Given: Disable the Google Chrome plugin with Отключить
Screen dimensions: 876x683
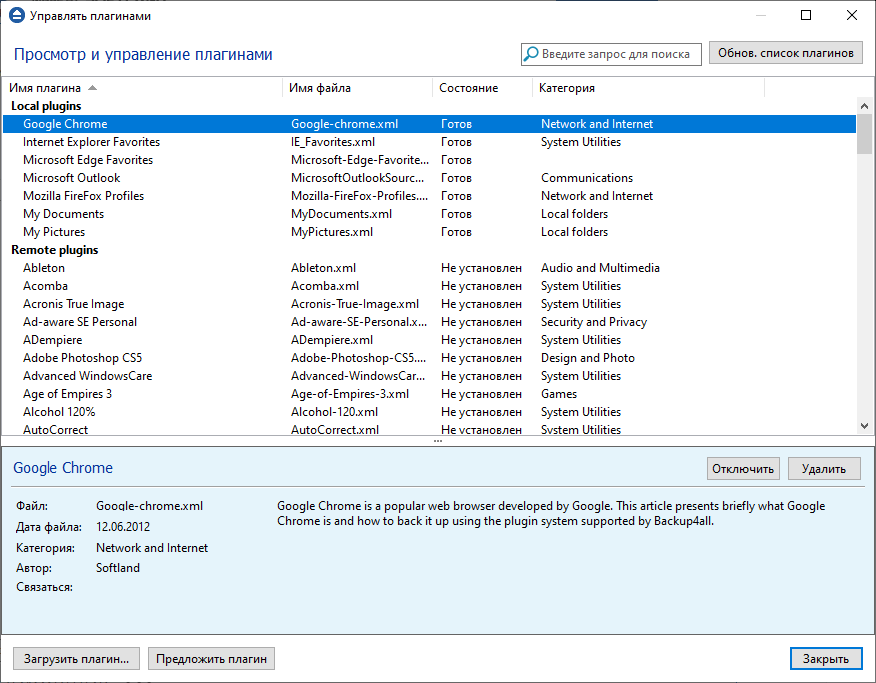Looking at the screenshot, I should click(x=743, y=468).
